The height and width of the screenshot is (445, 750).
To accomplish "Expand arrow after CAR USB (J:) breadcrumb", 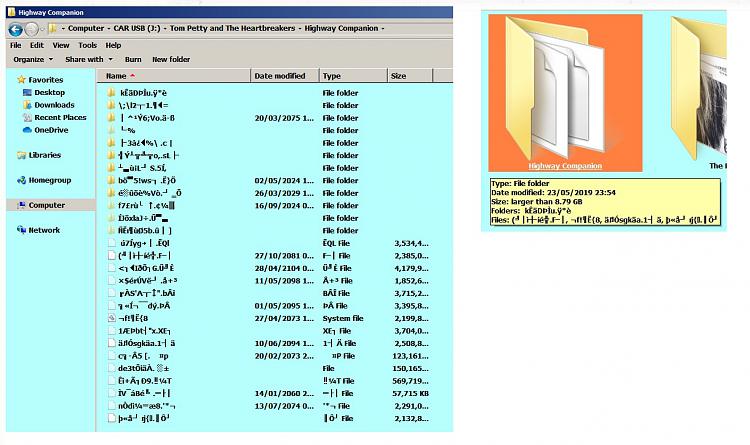I will (x=165, y=29).
